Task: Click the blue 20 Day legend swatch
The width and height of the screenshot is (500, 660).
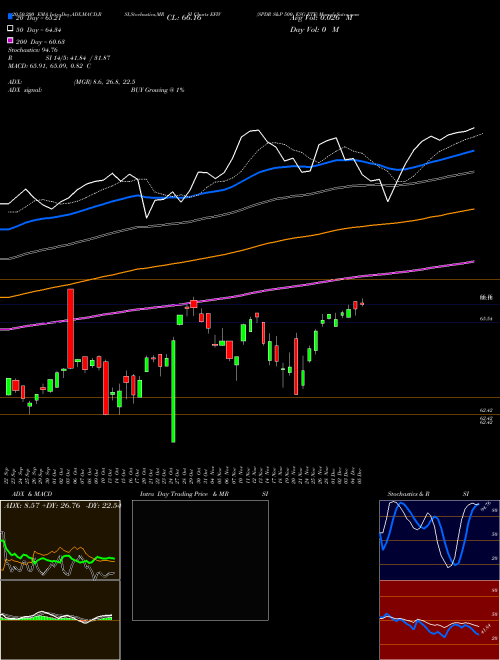Action: [x=11, y=17]
